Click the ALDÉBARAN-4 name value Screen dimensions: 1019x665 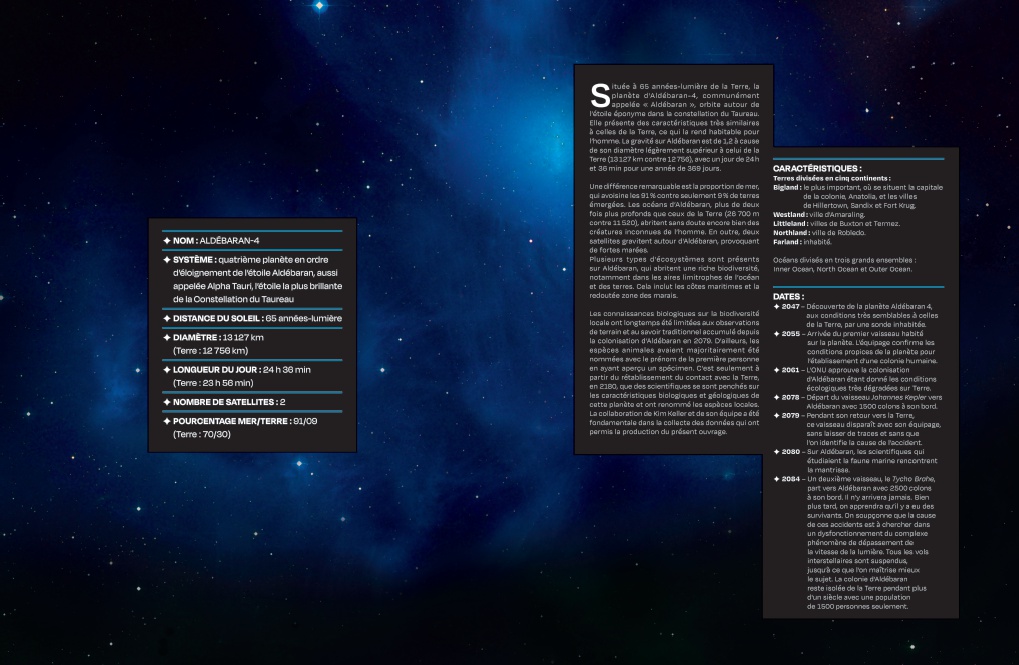pos(229,240)
